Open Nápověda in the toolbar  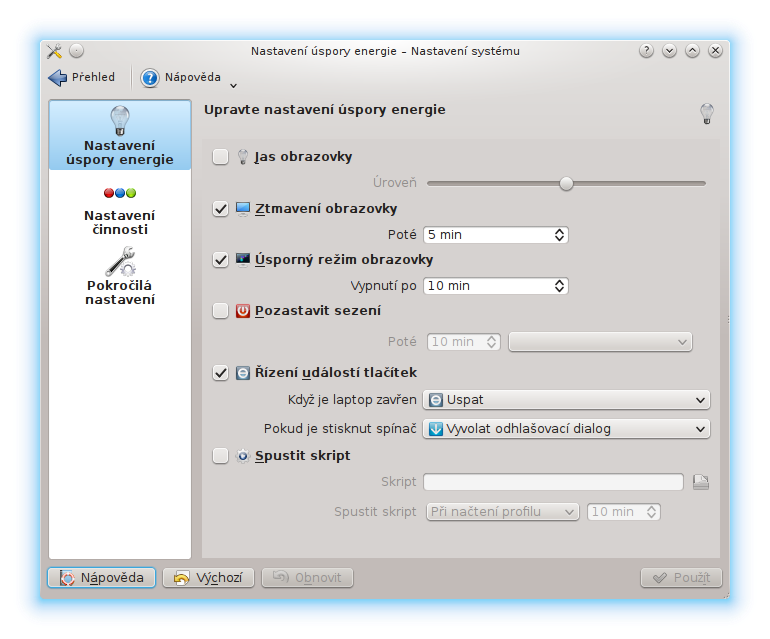(x=181, y=78)
